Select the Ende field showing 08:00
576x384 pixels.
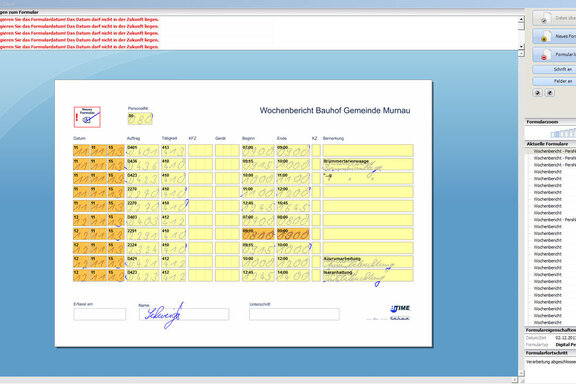(293, 220)
